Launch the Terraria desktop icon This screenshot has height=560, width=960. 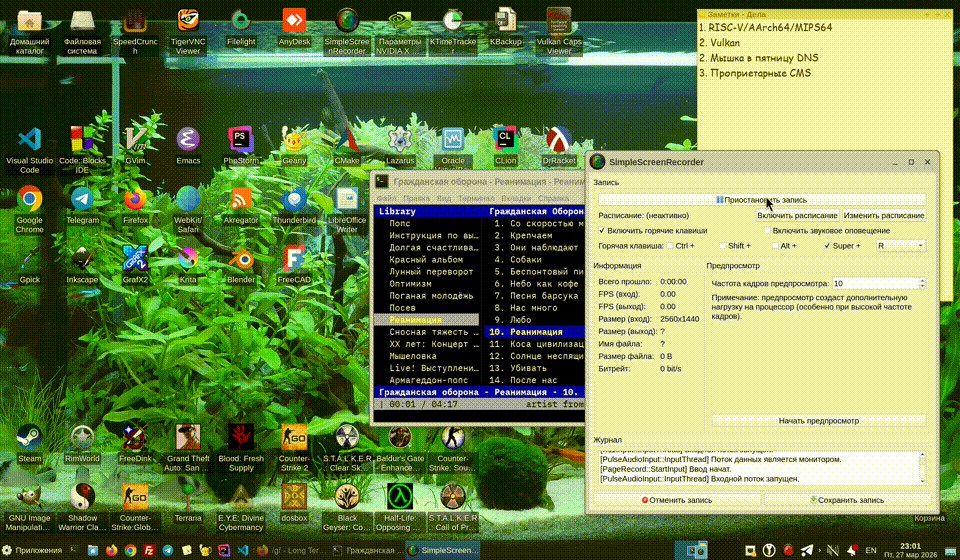pos(188,503)
